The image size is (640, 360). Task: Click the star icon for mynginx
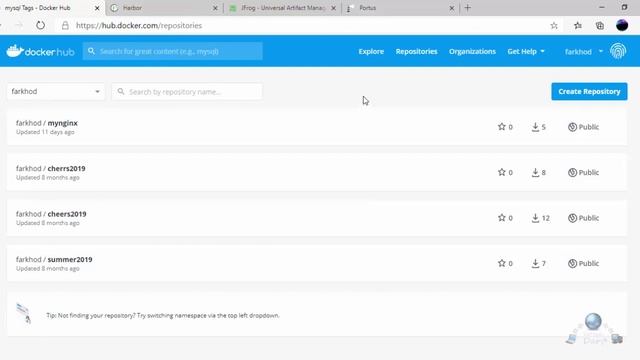coord(502,127)
